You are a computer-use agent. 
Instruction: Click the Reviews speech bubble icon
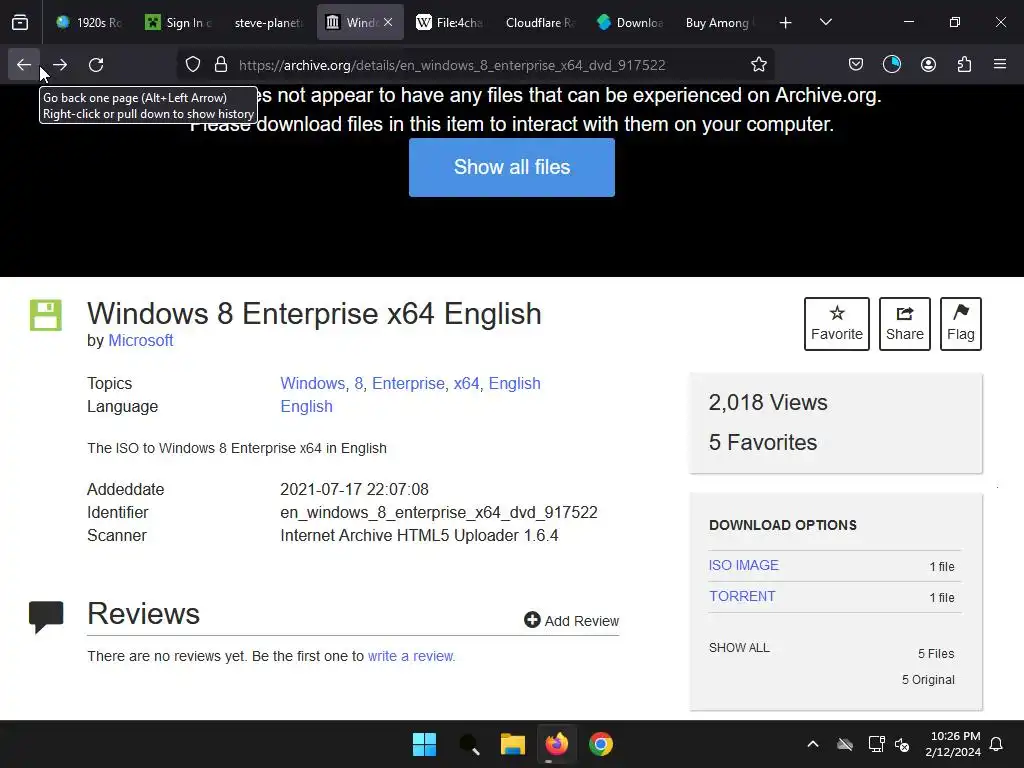[46, 617]
